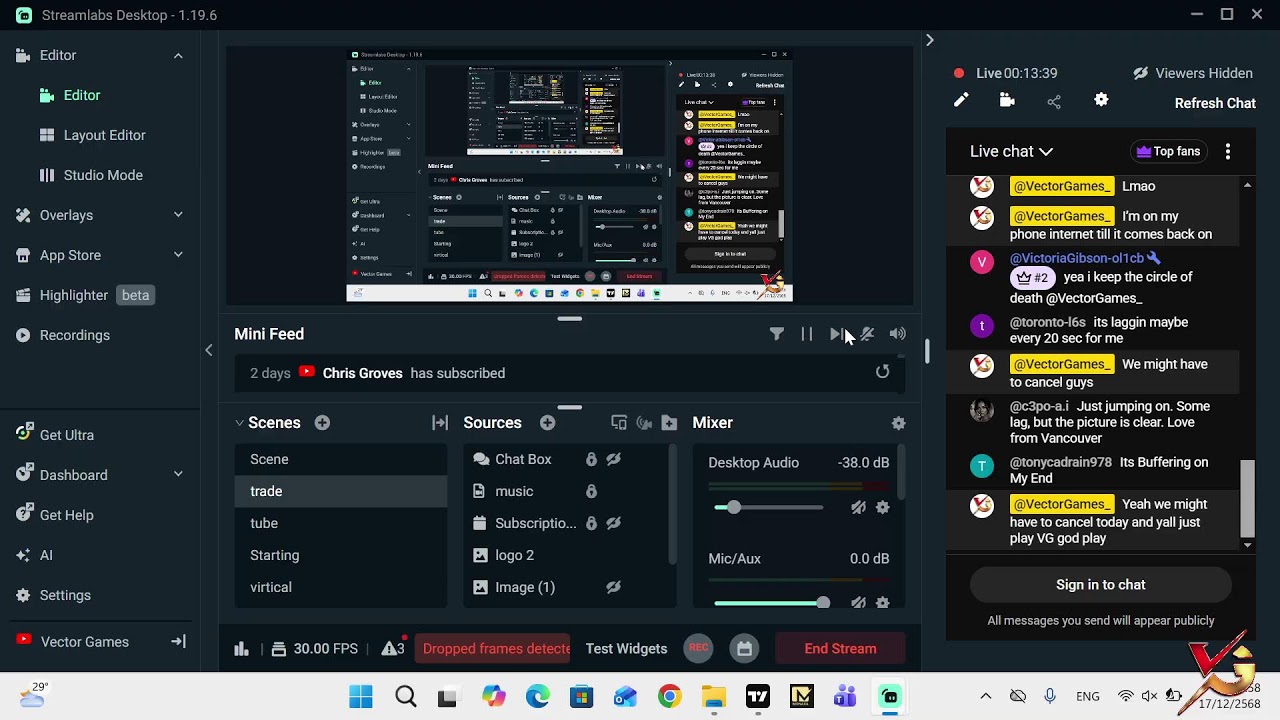
Task: Expand the Overlays sidebar section
Action: [x=178, y=215]
